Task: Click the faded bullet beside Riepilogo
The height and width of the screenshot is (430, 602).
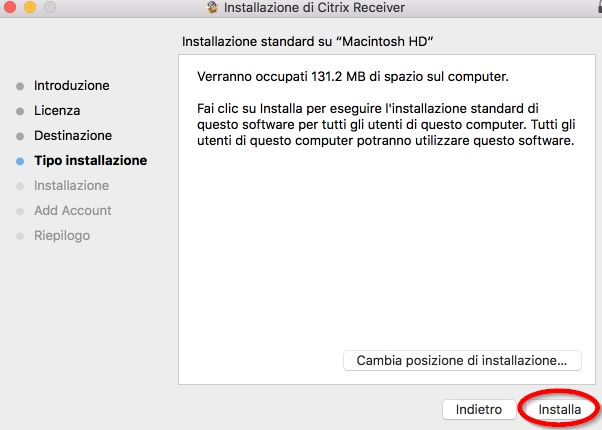Action: pyautogui.click(x=20, y=236)
